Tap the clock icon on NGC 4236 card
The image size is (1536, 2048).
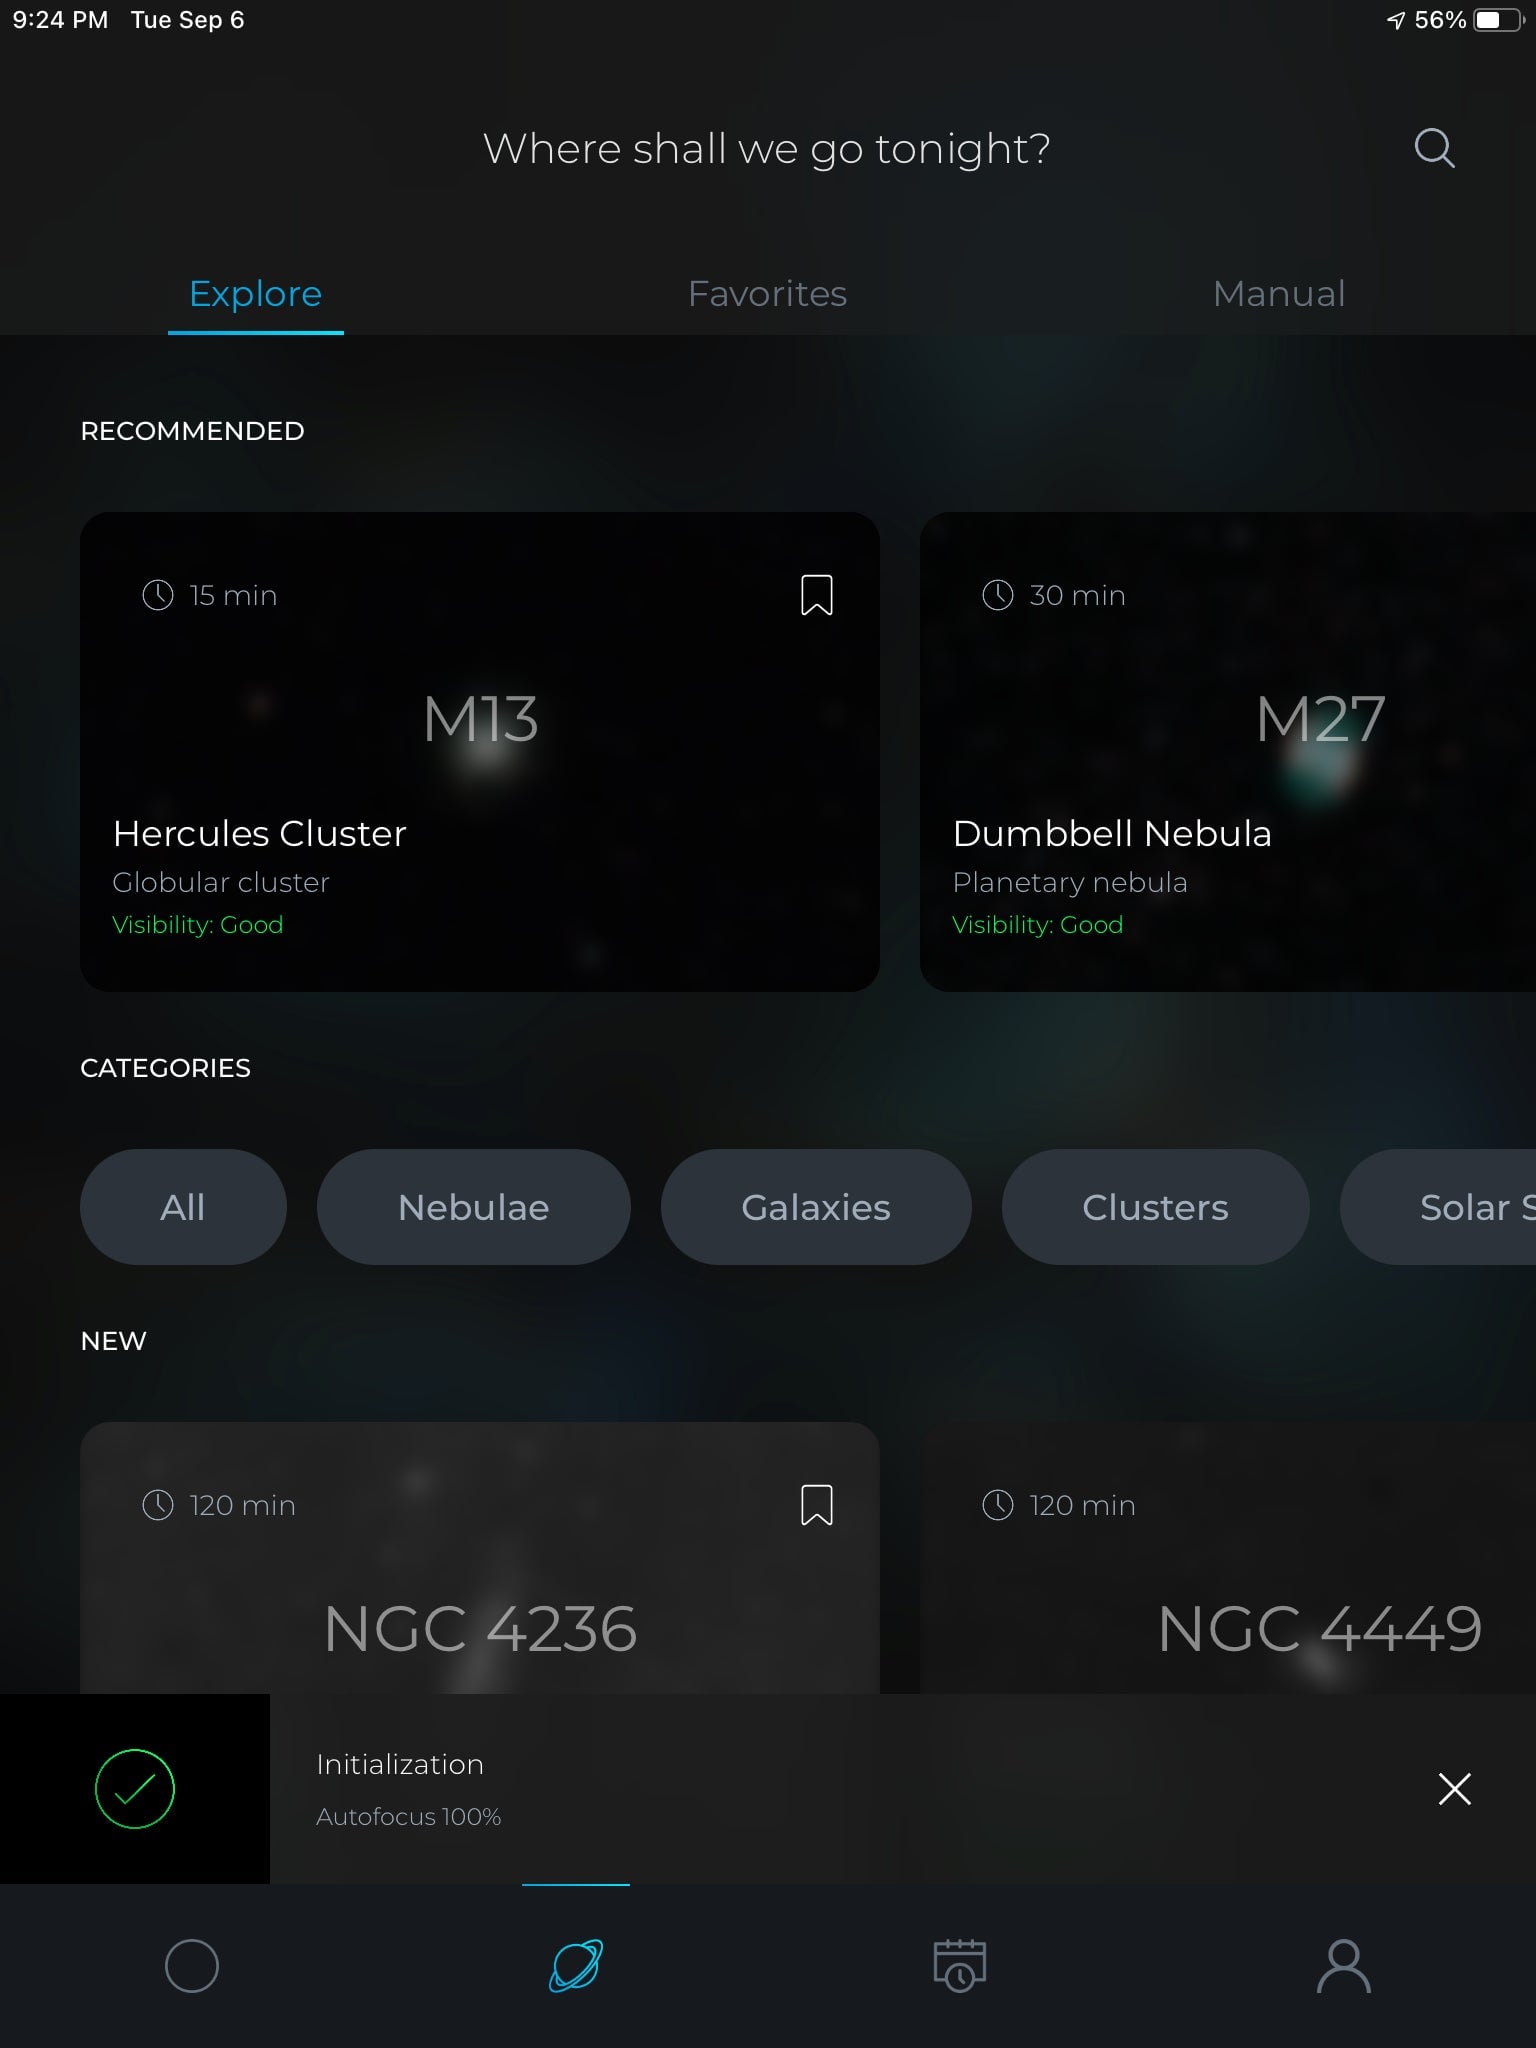[158, 1505]
